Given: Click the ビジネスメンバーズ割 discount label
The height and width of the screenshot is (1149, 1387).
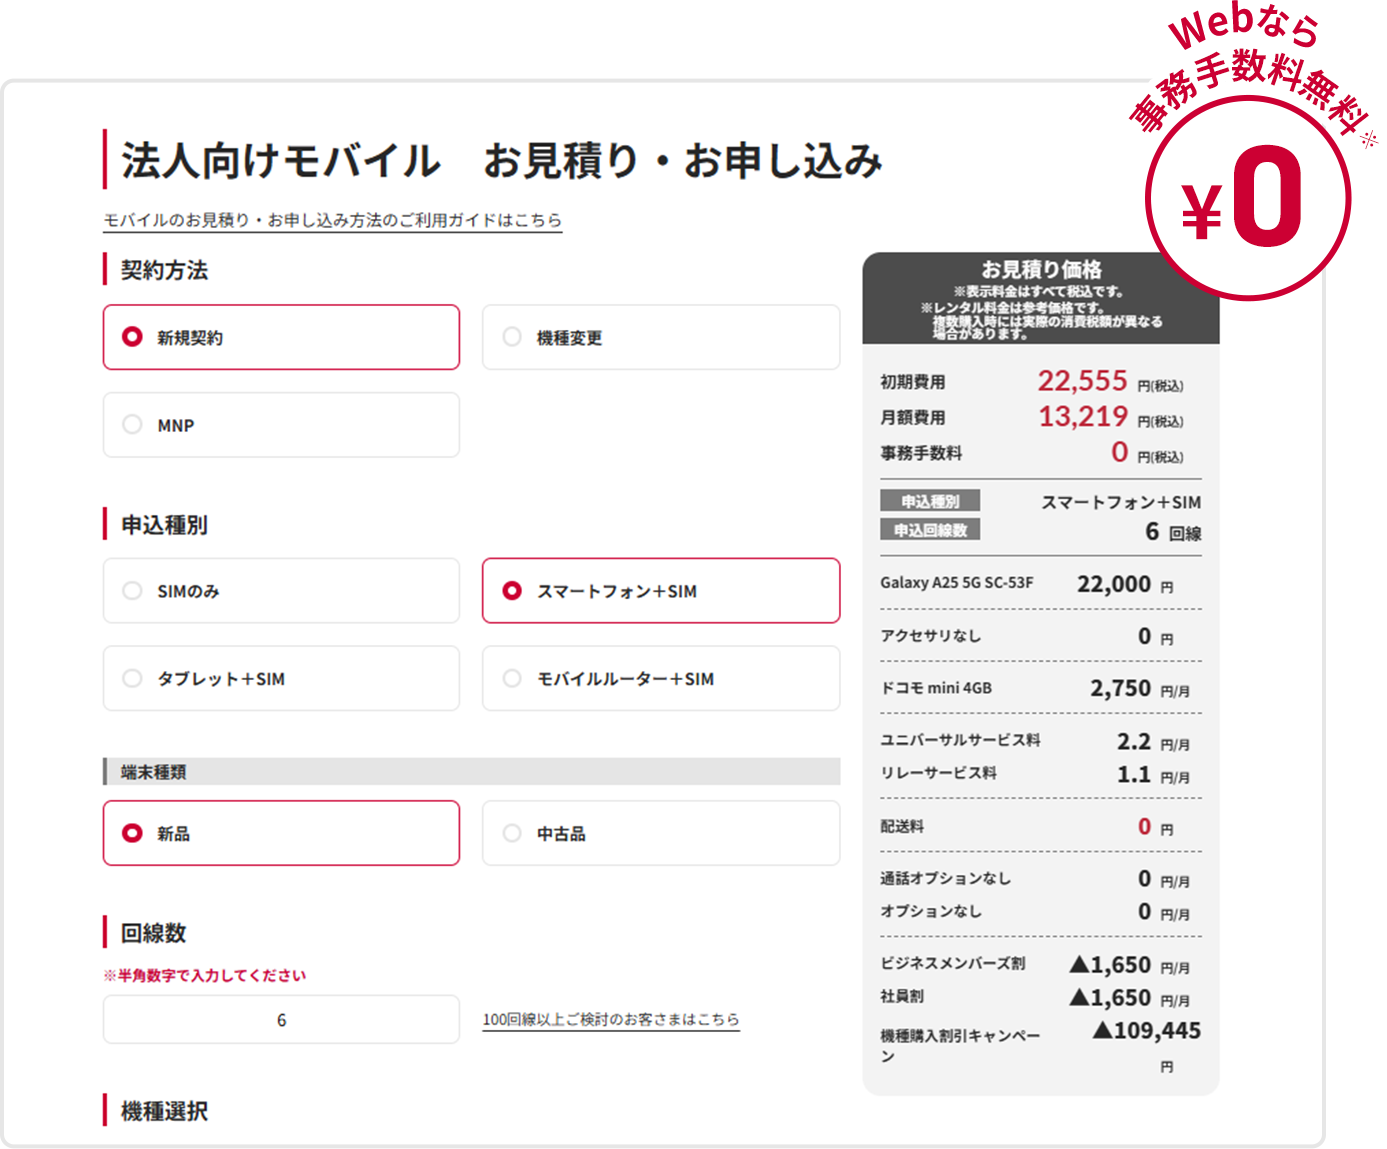Looking at the screenshot, I should tap(952, 964).
